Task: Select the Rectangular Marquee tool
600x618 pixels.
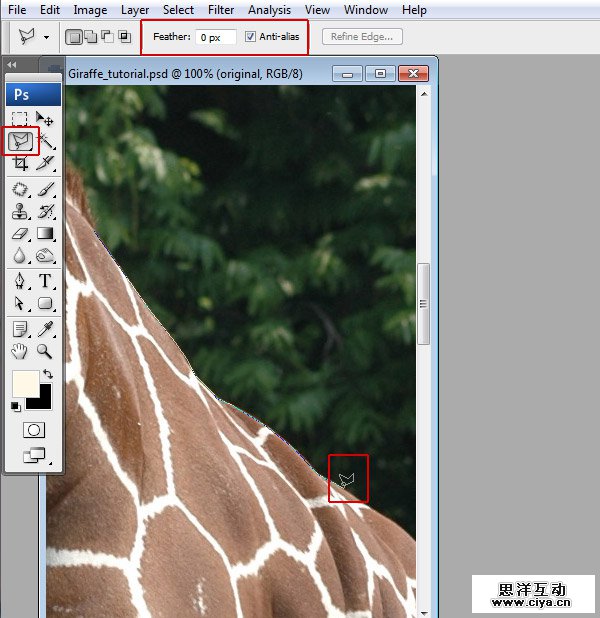Action: pos(20,119)
